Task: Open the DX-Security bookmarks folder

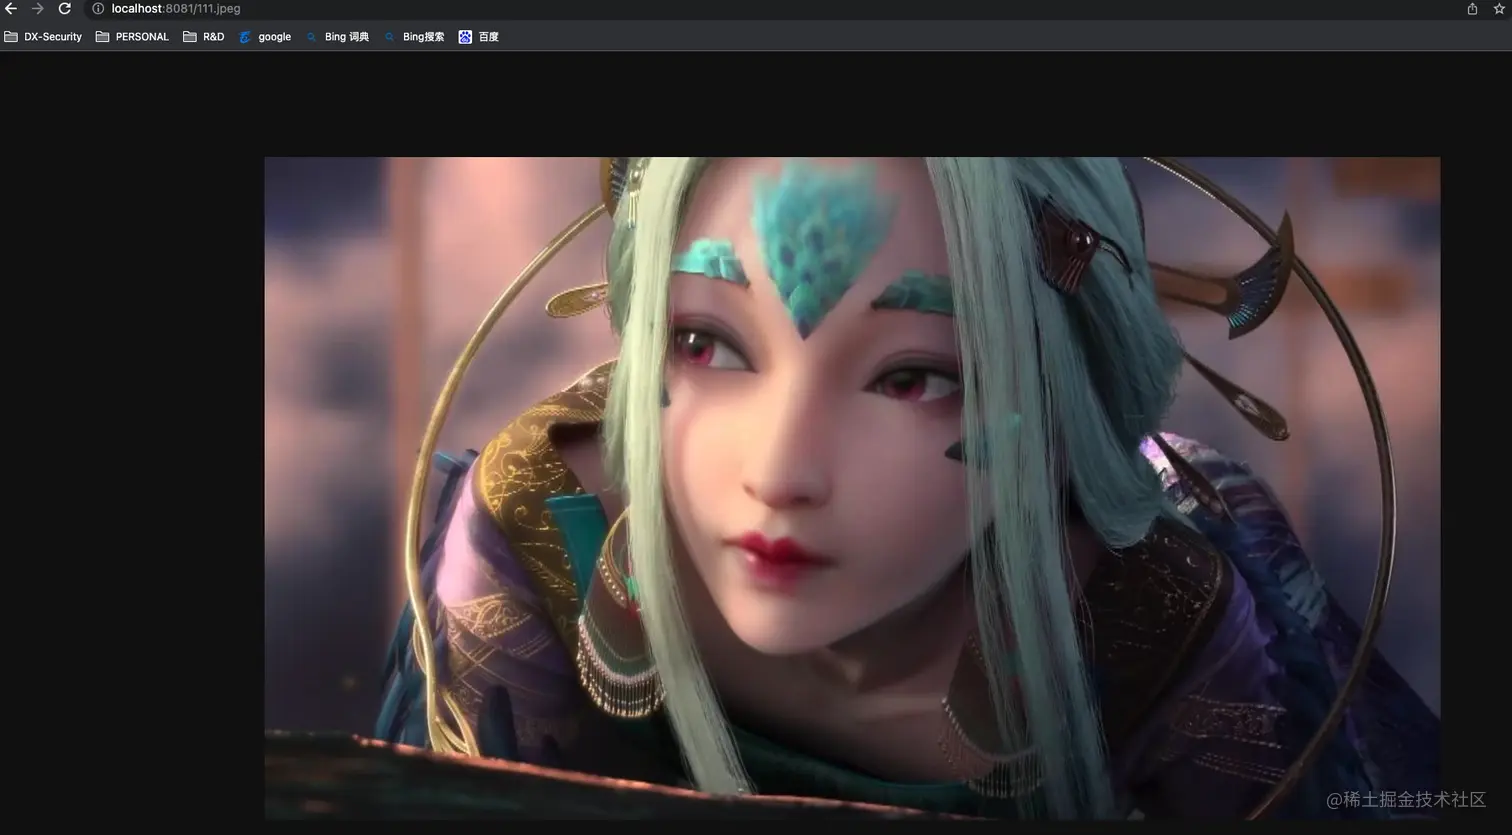Action: click(x=43, y=36)
